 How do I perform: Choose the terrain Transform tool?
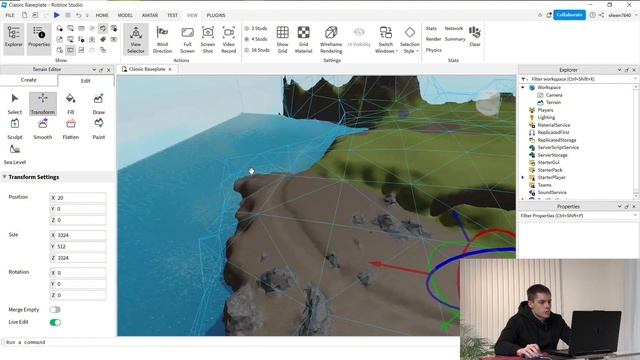coord(43,104)
